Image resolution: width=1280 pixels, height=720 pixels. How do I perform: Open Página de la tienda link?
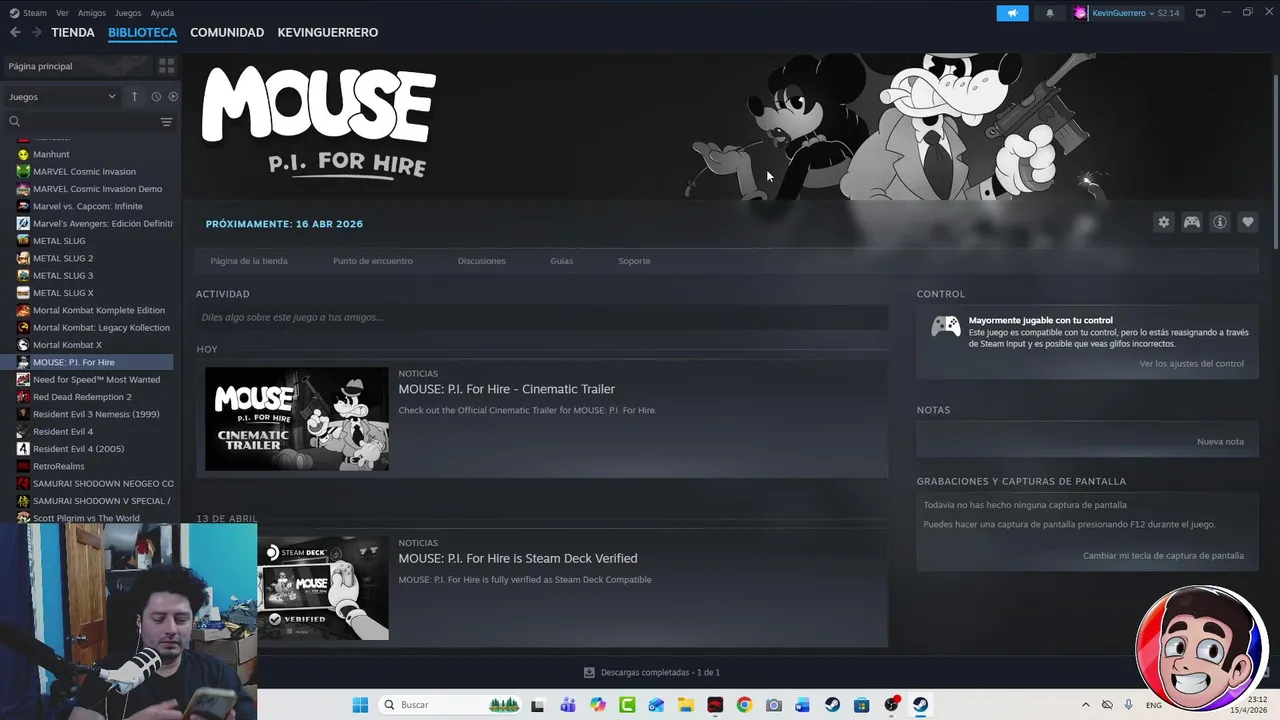(249, 261)
